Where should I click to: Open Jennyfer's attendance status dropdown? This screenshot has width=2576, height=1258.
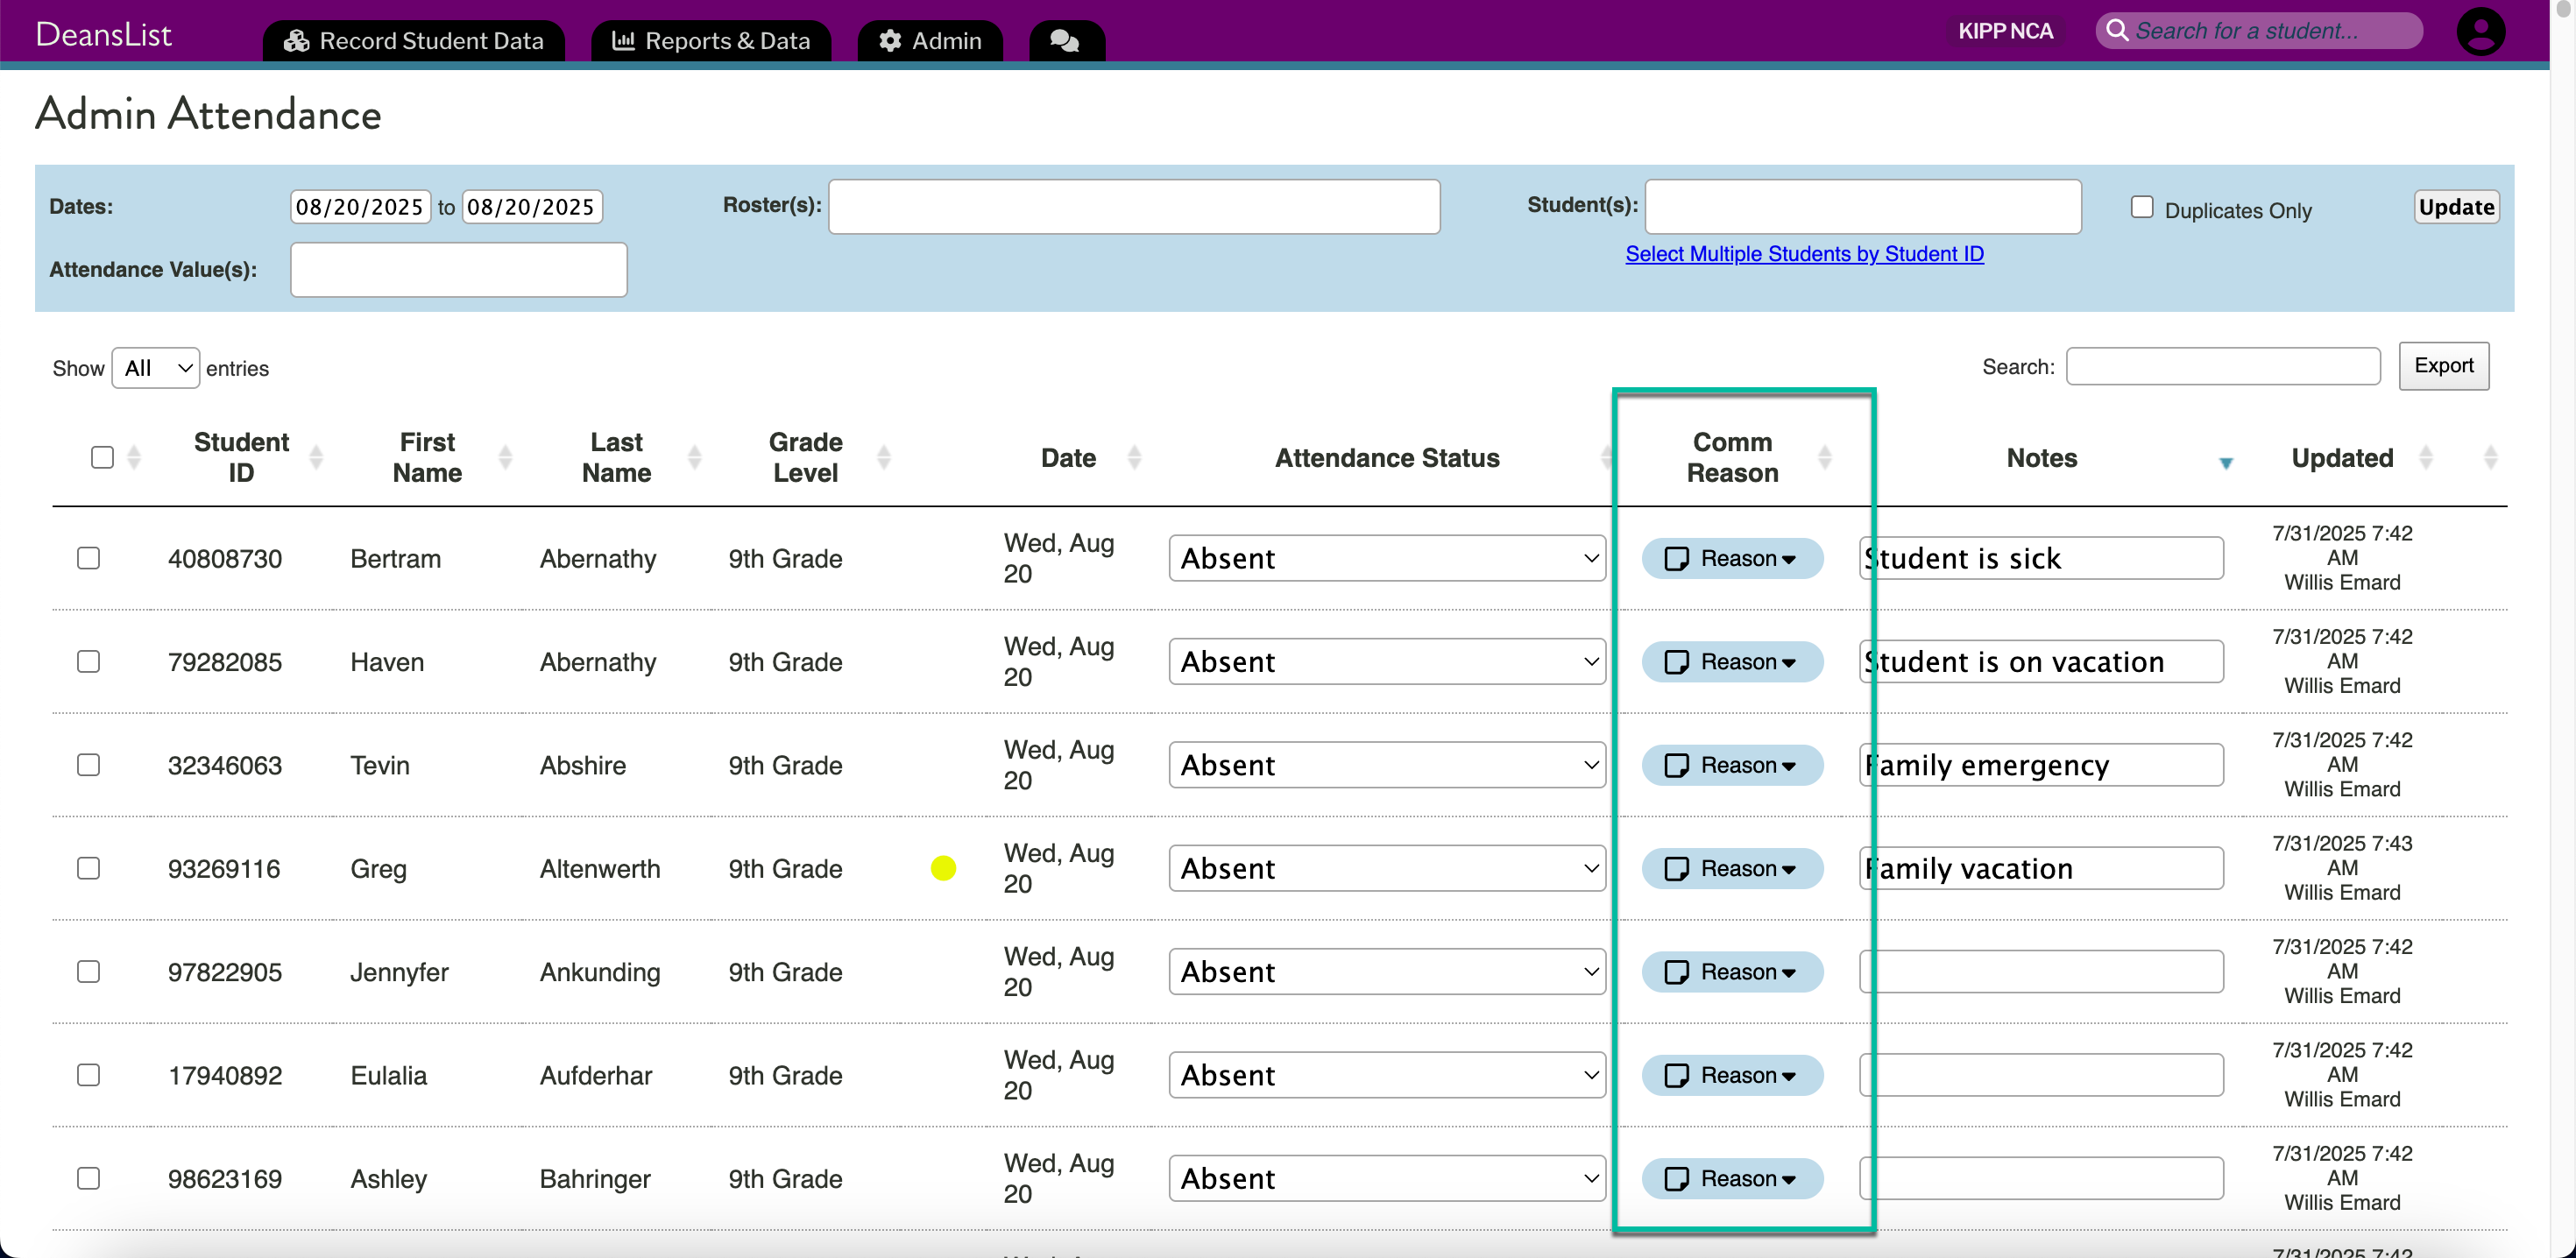pos(1387,971)
